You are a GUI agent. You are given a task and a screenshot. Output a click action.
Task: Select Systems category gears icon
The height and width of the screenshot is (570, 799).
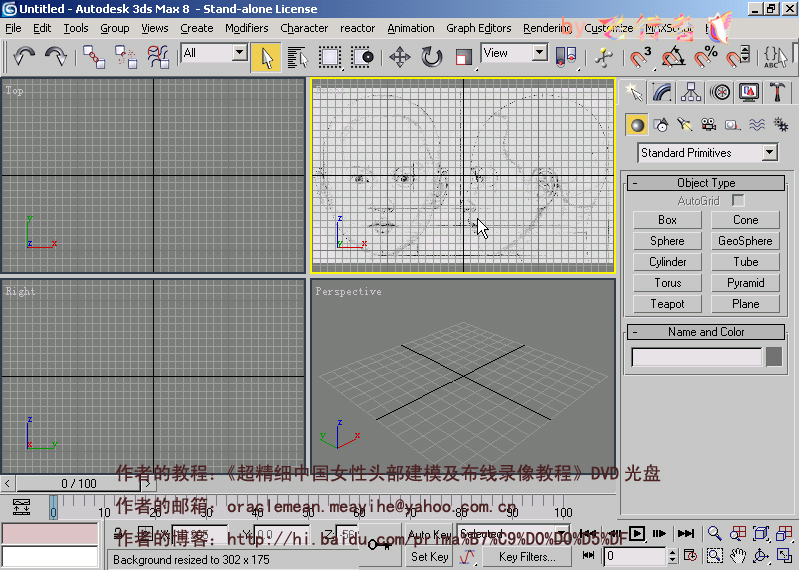pos(781,125)
